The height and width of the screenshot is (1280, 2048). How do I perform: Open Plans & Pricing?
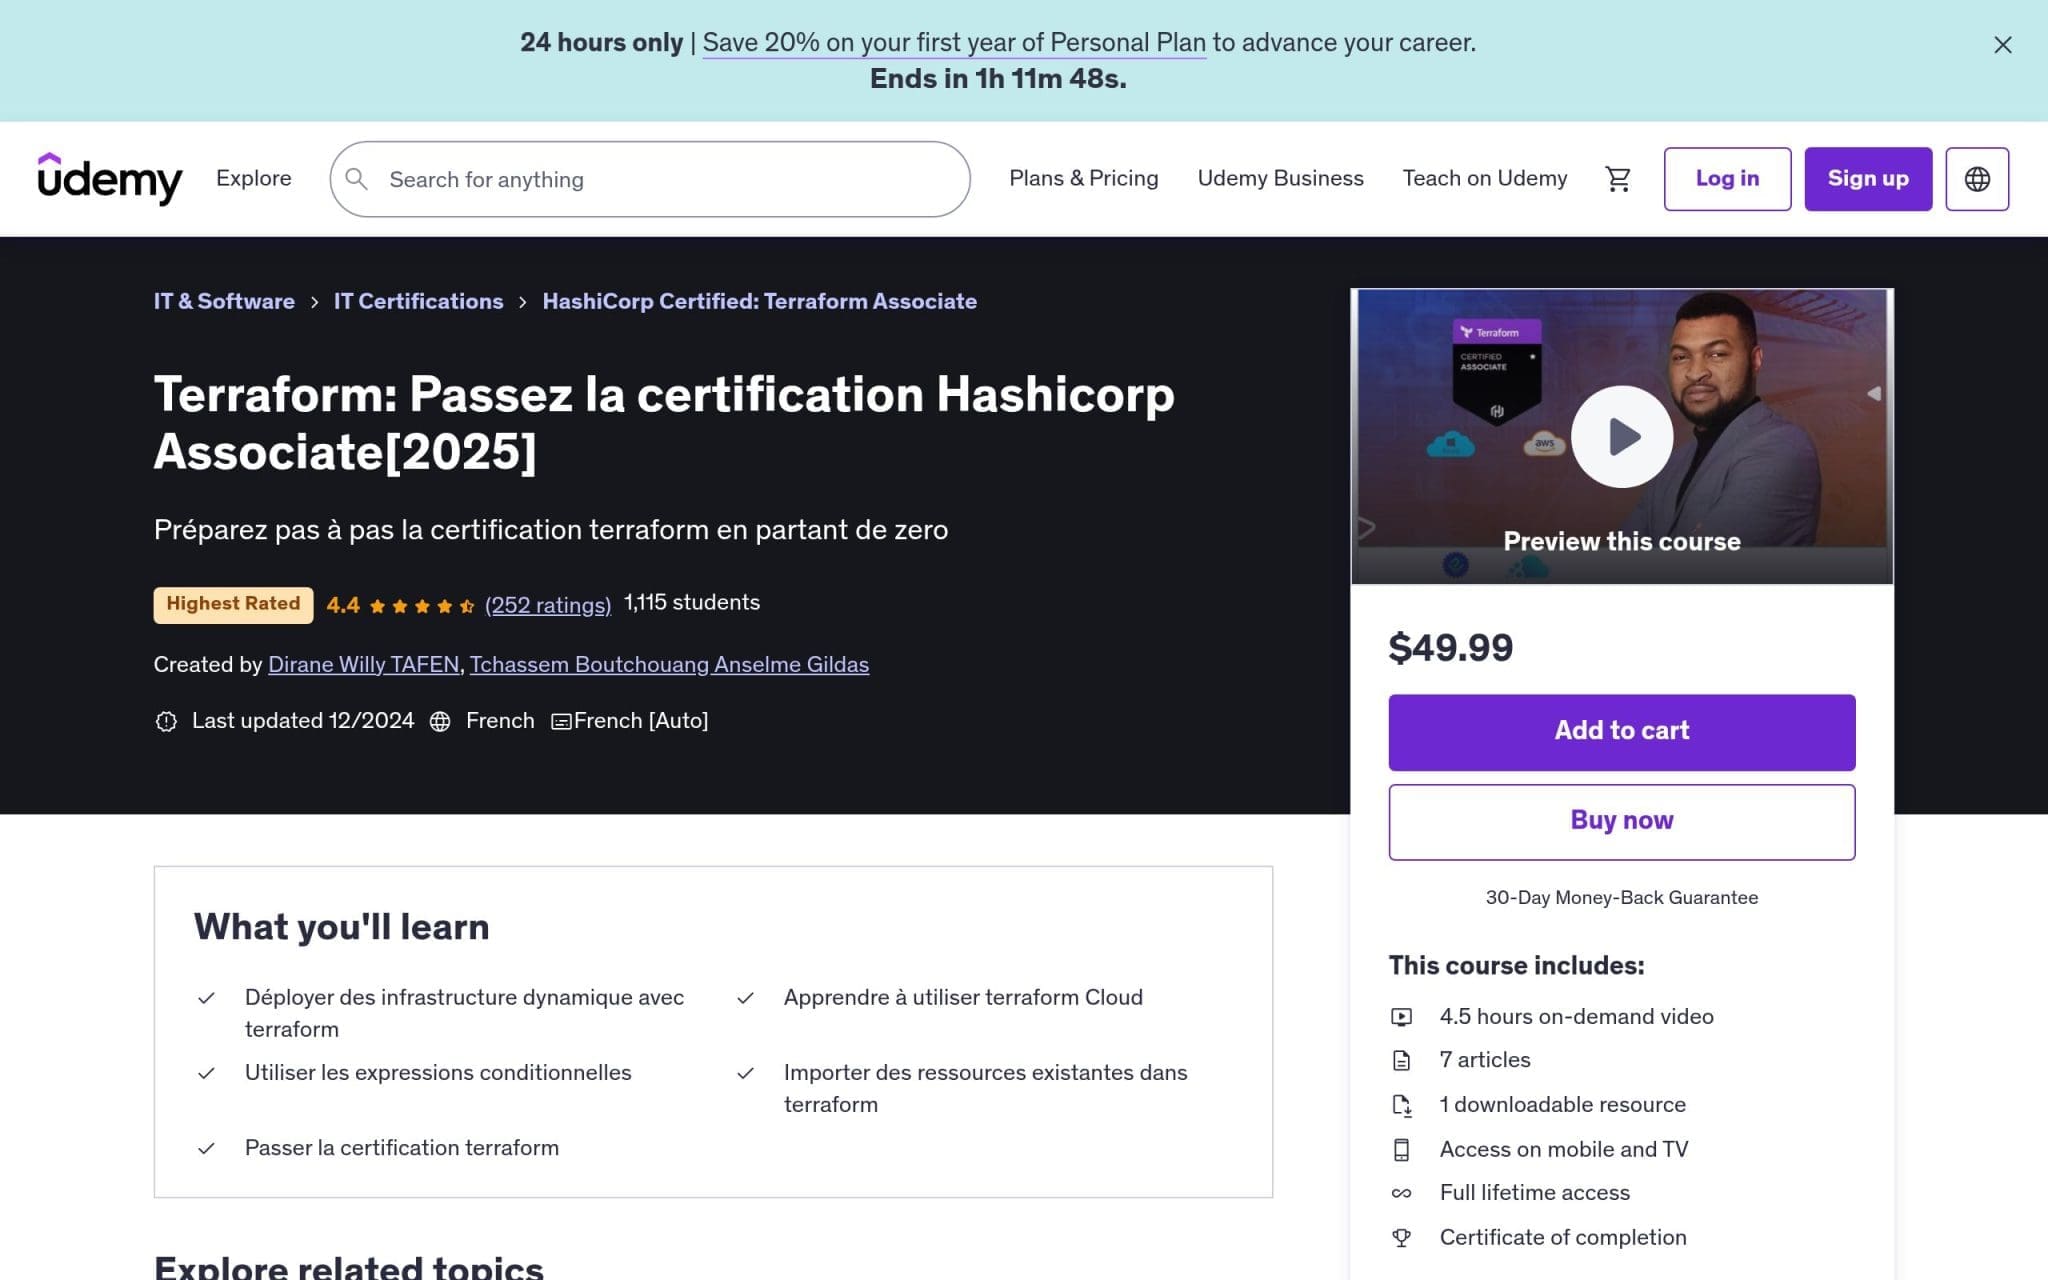coord(1083,178)
